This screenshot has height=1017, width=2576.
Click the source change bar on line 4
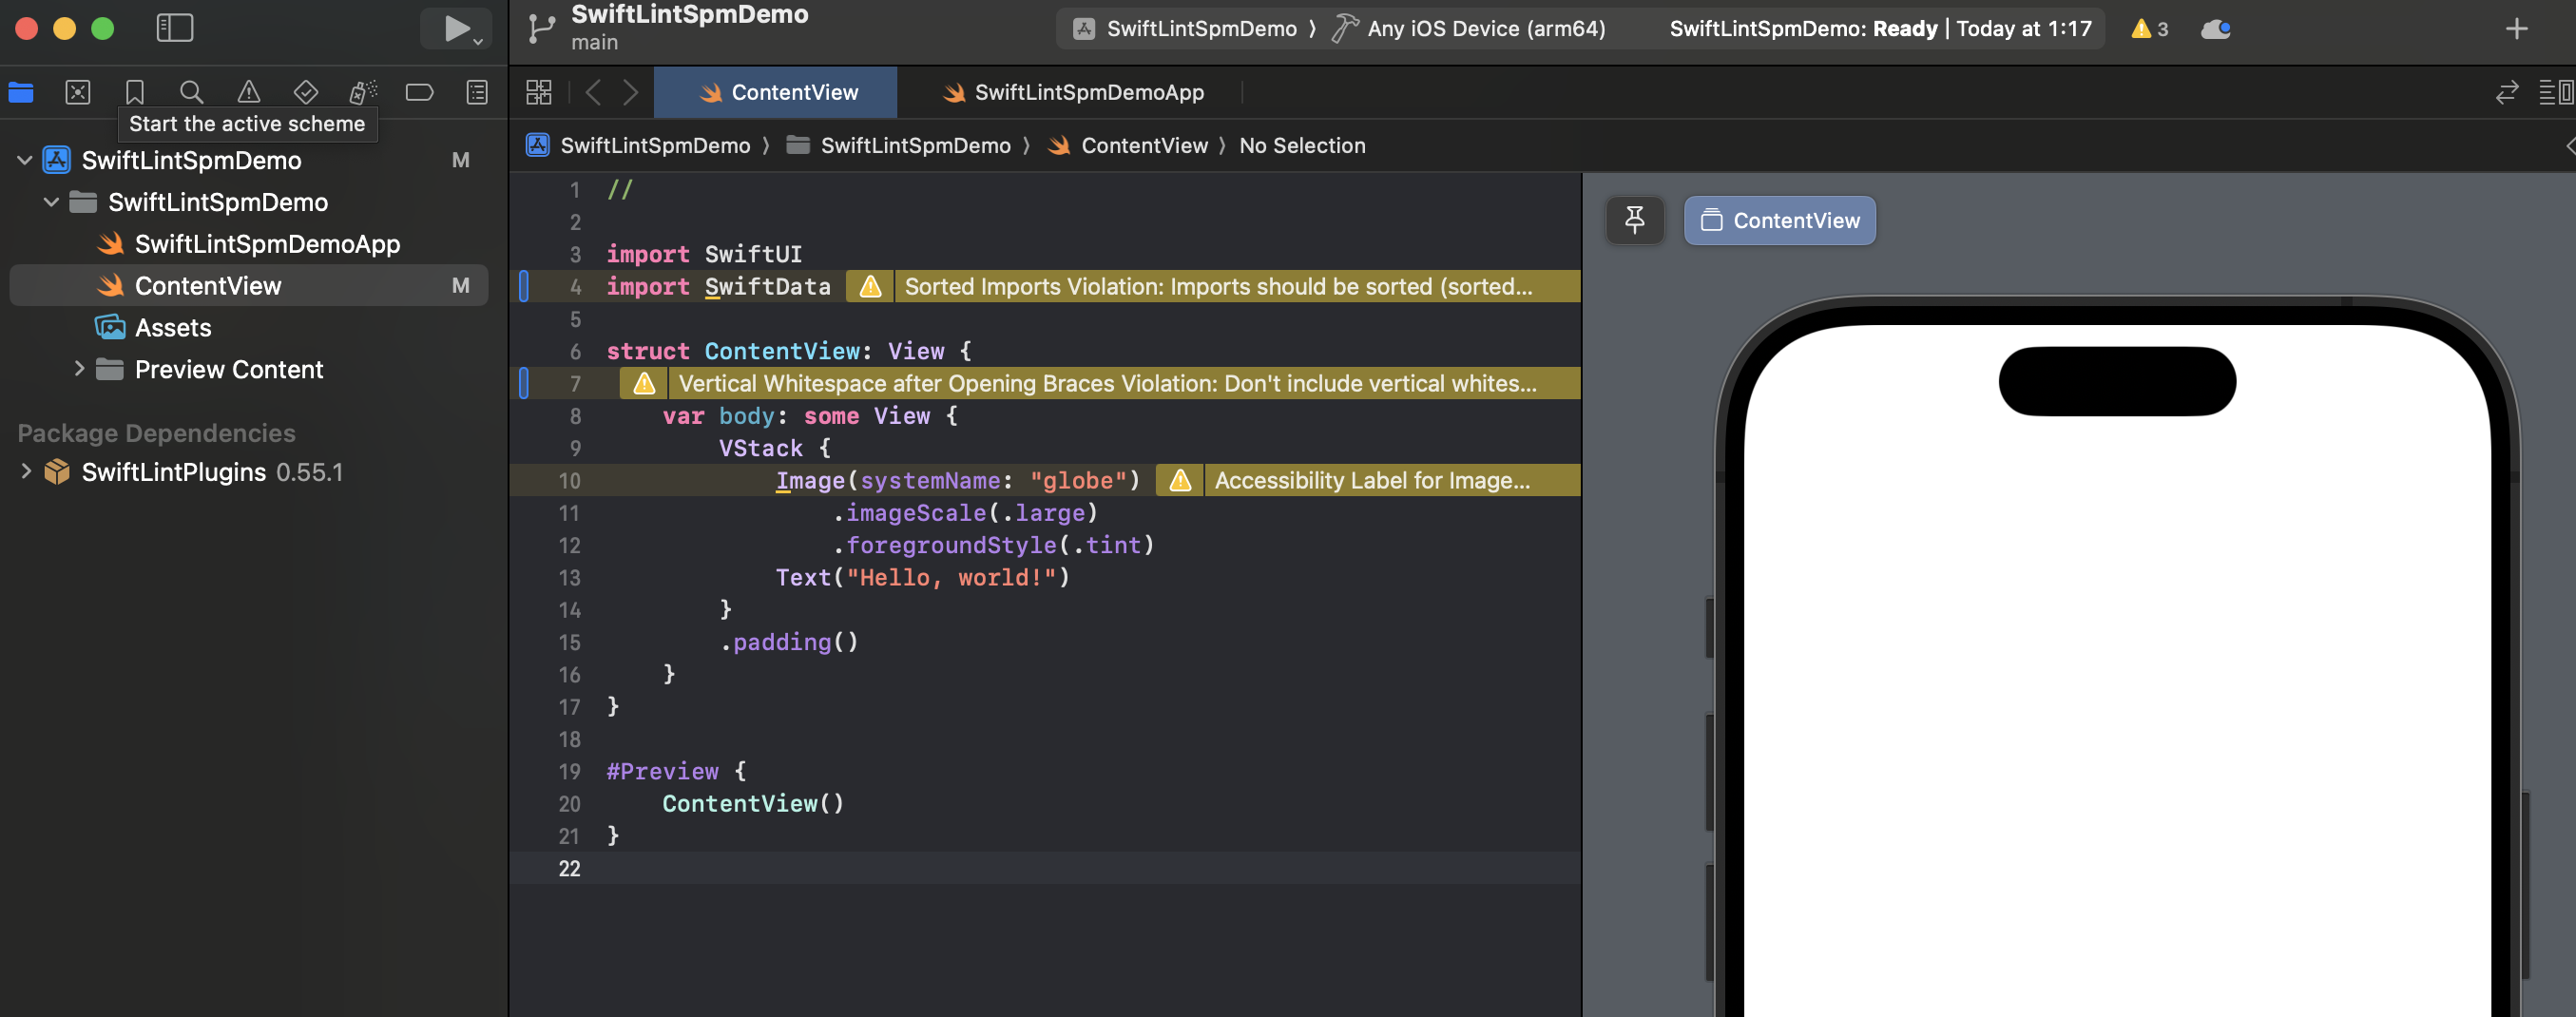523,287
